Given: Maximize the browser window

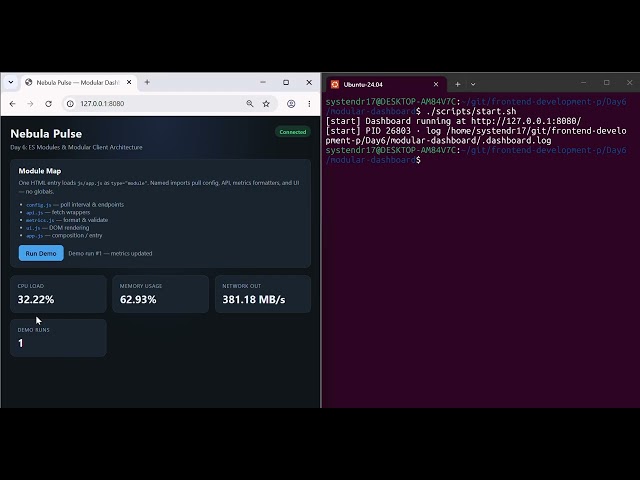Looking at the screenshot, I should [x=286, y=82].
